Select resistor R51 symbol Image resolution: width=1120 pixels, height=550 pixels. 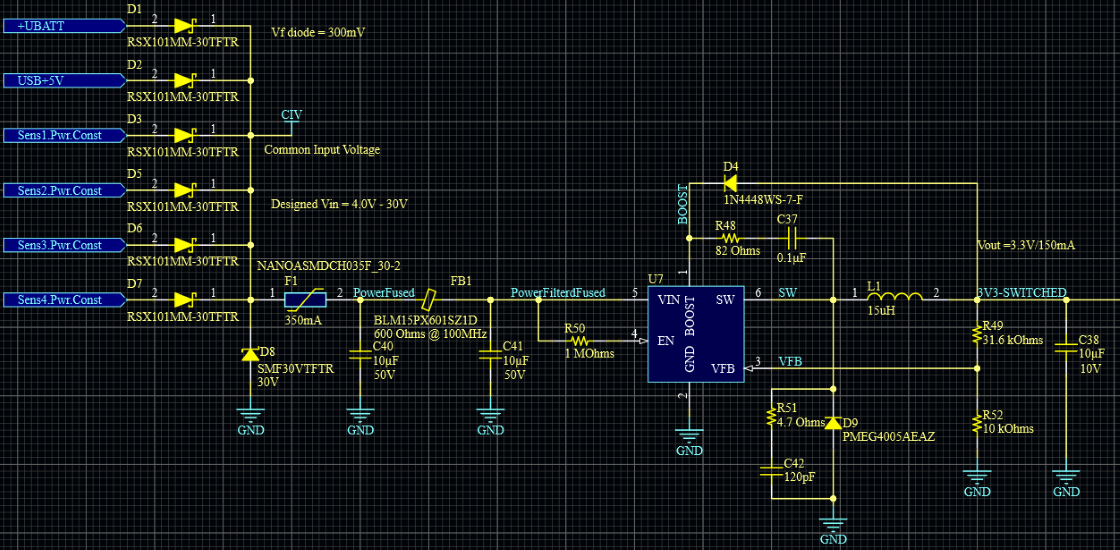[x=771, y=416]
